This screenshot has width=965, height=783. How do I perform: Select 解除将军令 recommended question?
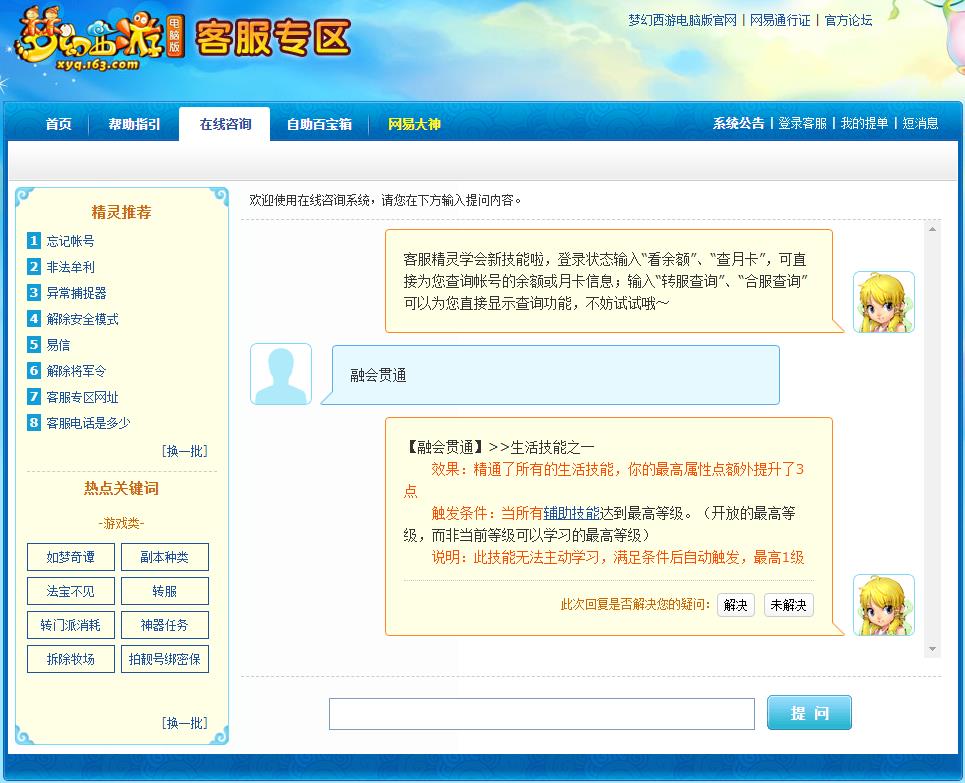(76, 371)
